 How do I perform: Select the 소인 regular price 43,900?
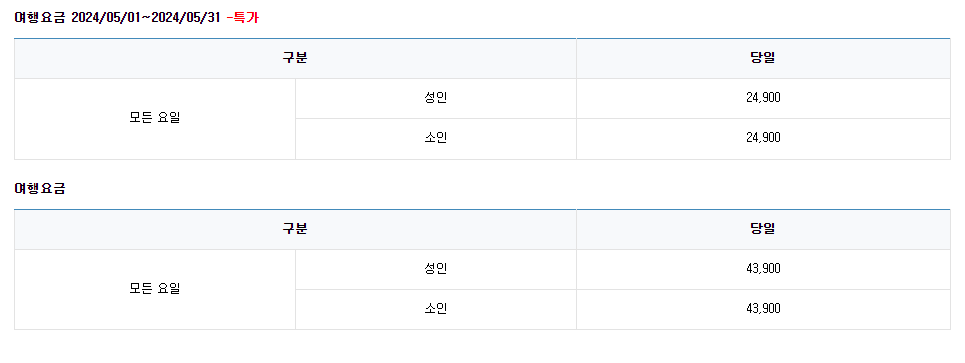pos(763,309)
